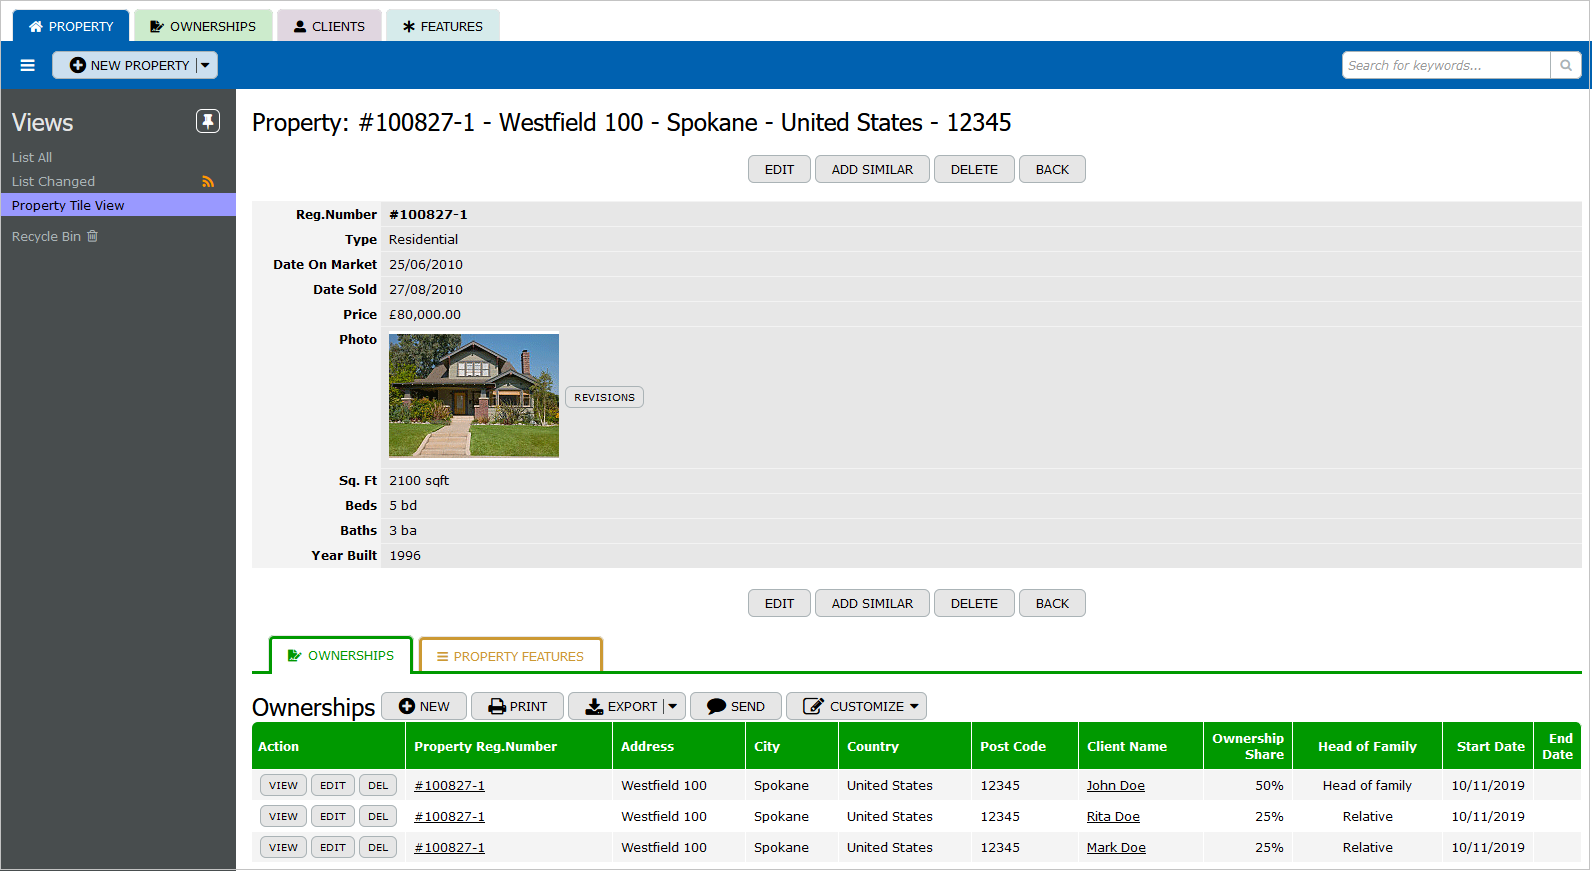This screenshot has height=871, width=1592.
Task: Click the Revisions button near photo
Action: pyautogui.click(x=604, y=397)
